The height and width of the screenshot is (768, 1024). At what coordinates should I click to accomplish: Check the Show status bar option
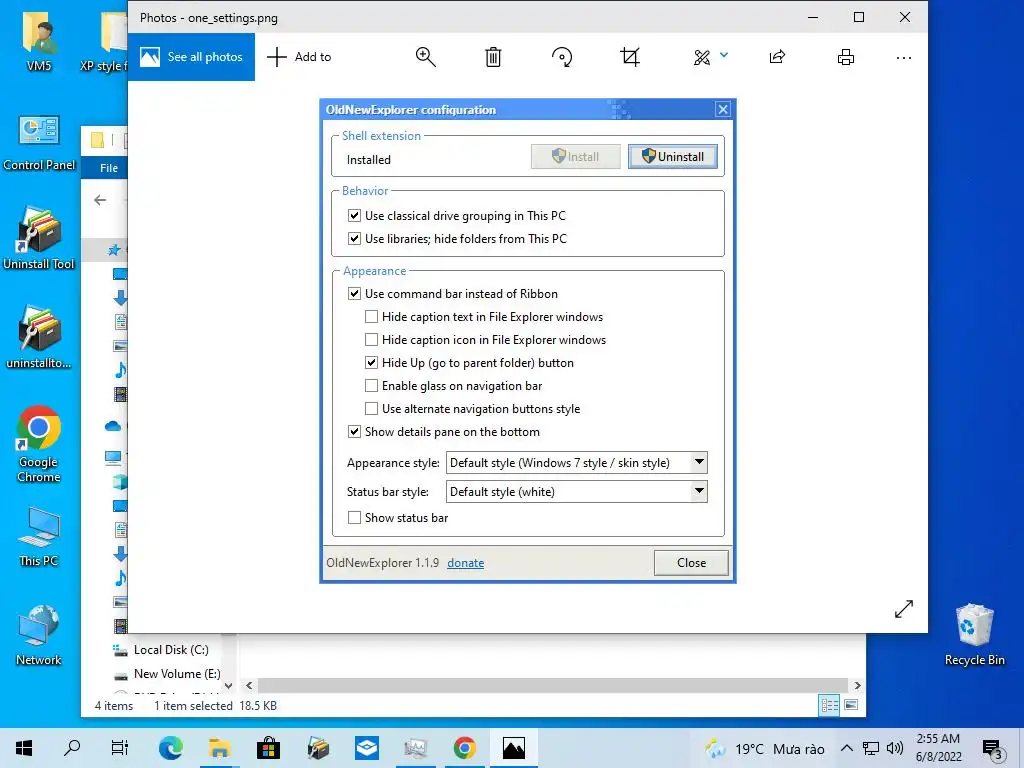pyautogui.click(x=355, y=518)
